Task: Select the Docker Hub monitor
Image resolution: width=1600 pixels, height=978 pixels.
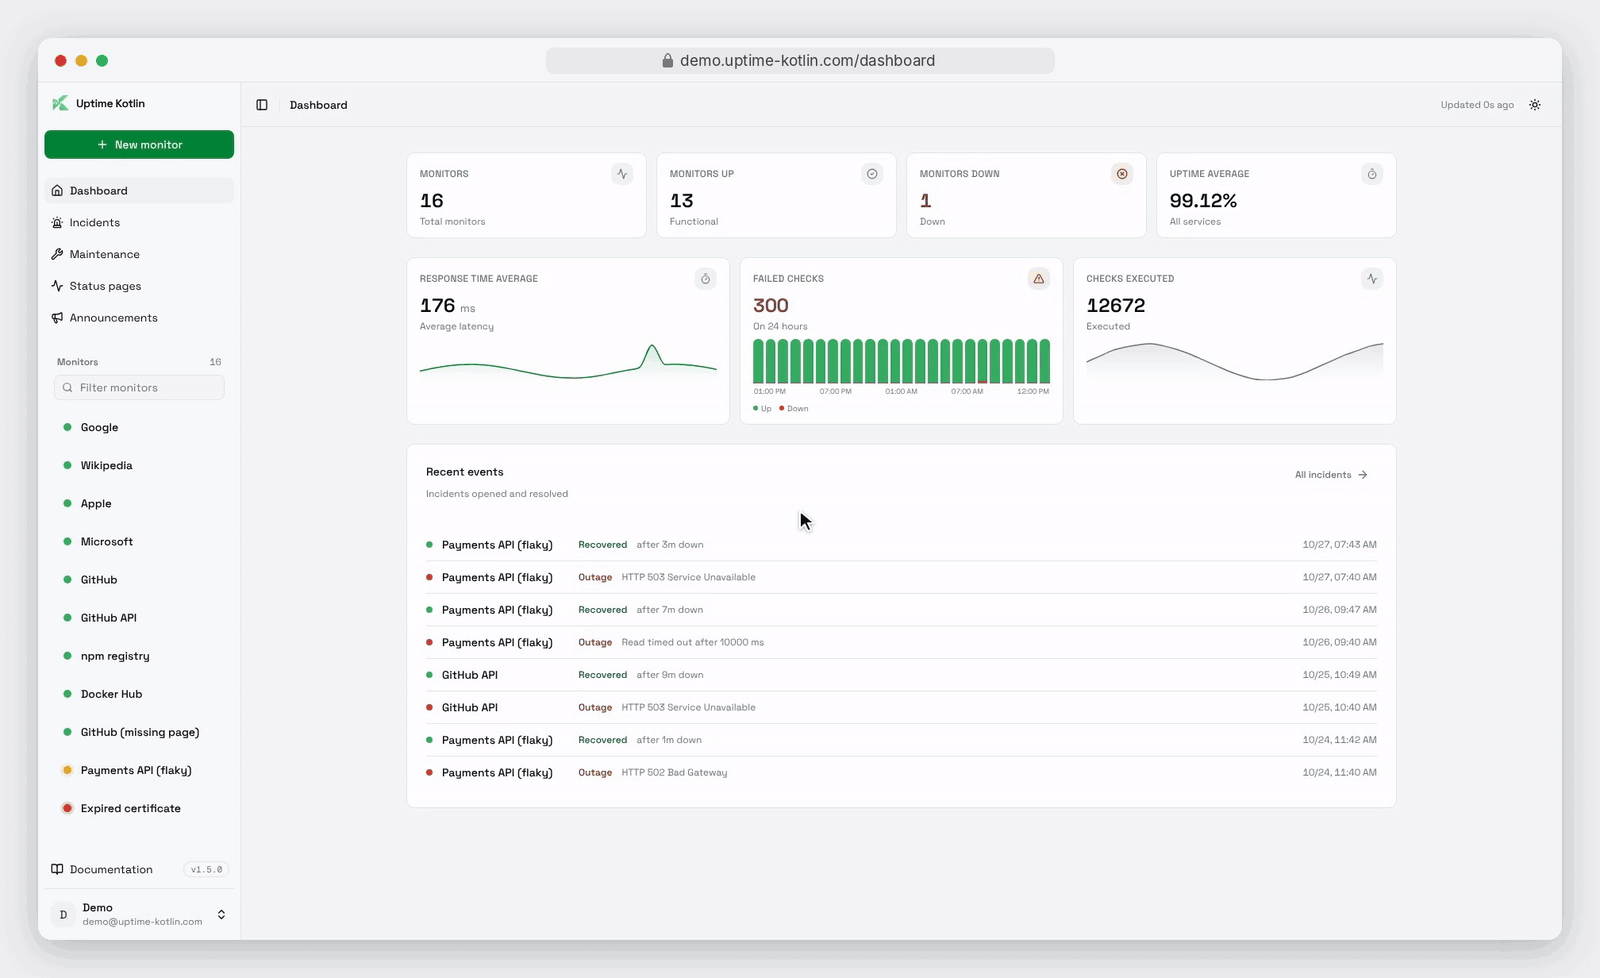Action: pyautogui.click(x=139, y=694)
